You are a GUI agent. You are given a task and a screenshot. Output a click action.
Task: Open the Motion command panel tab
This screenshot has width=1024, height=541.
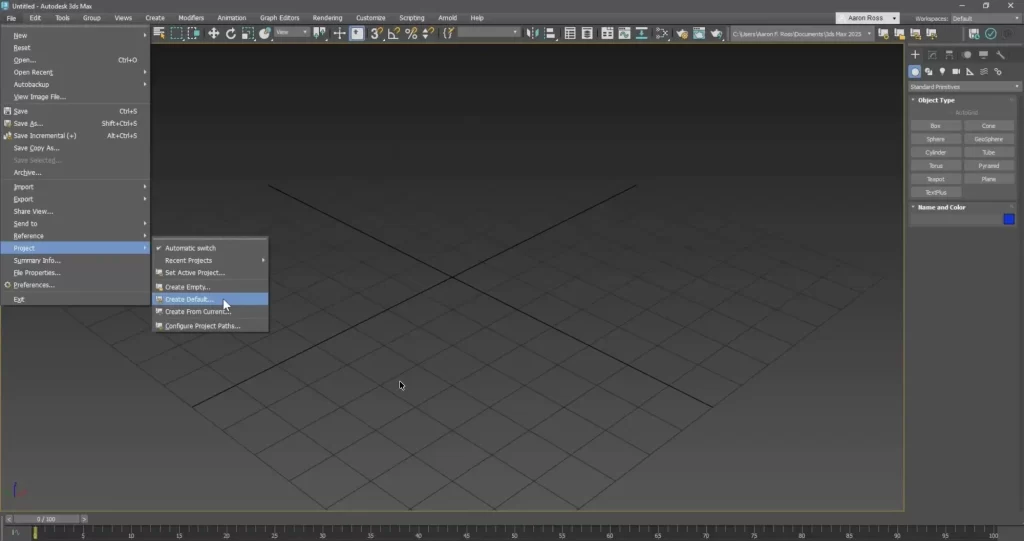(967, 55)
